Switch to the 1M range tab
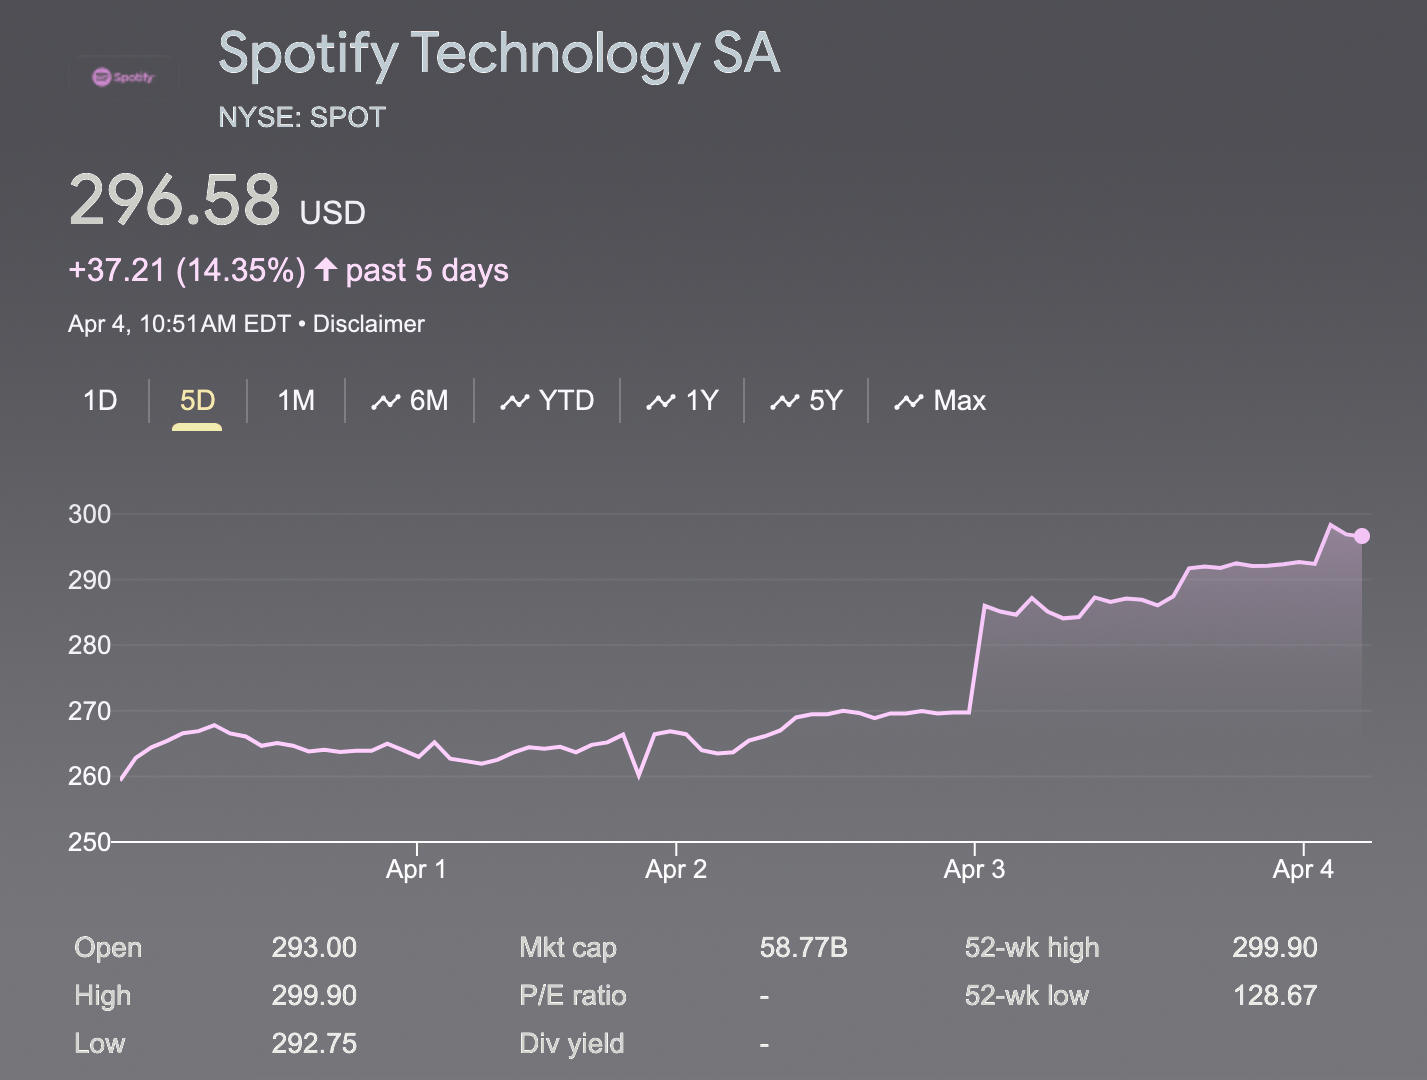The width and height of the screenshot is (1427, 1080). tap(296, 401)
